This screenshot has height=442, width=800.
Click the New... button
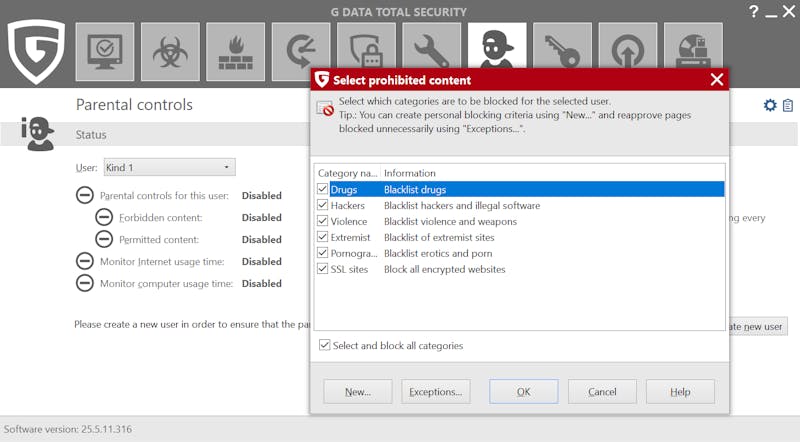coord(358,391)
